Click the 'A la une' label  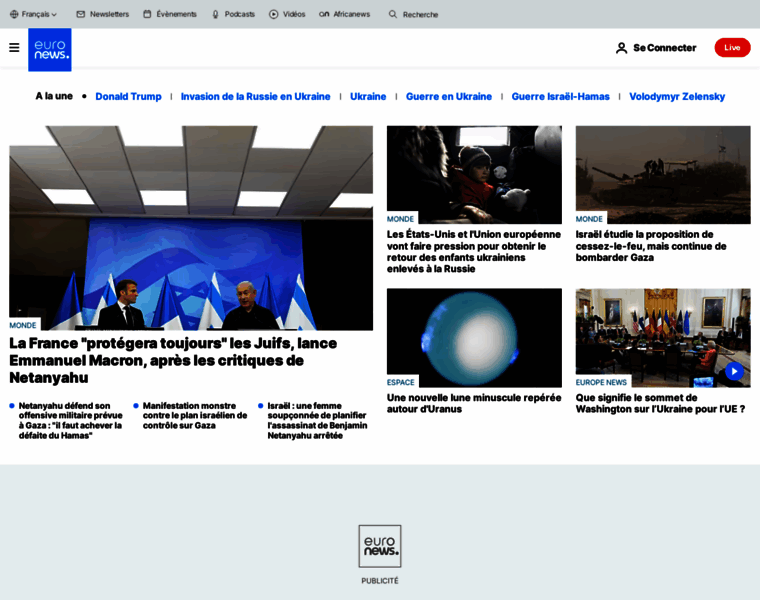pyautogui.click(x=54, y=96)
